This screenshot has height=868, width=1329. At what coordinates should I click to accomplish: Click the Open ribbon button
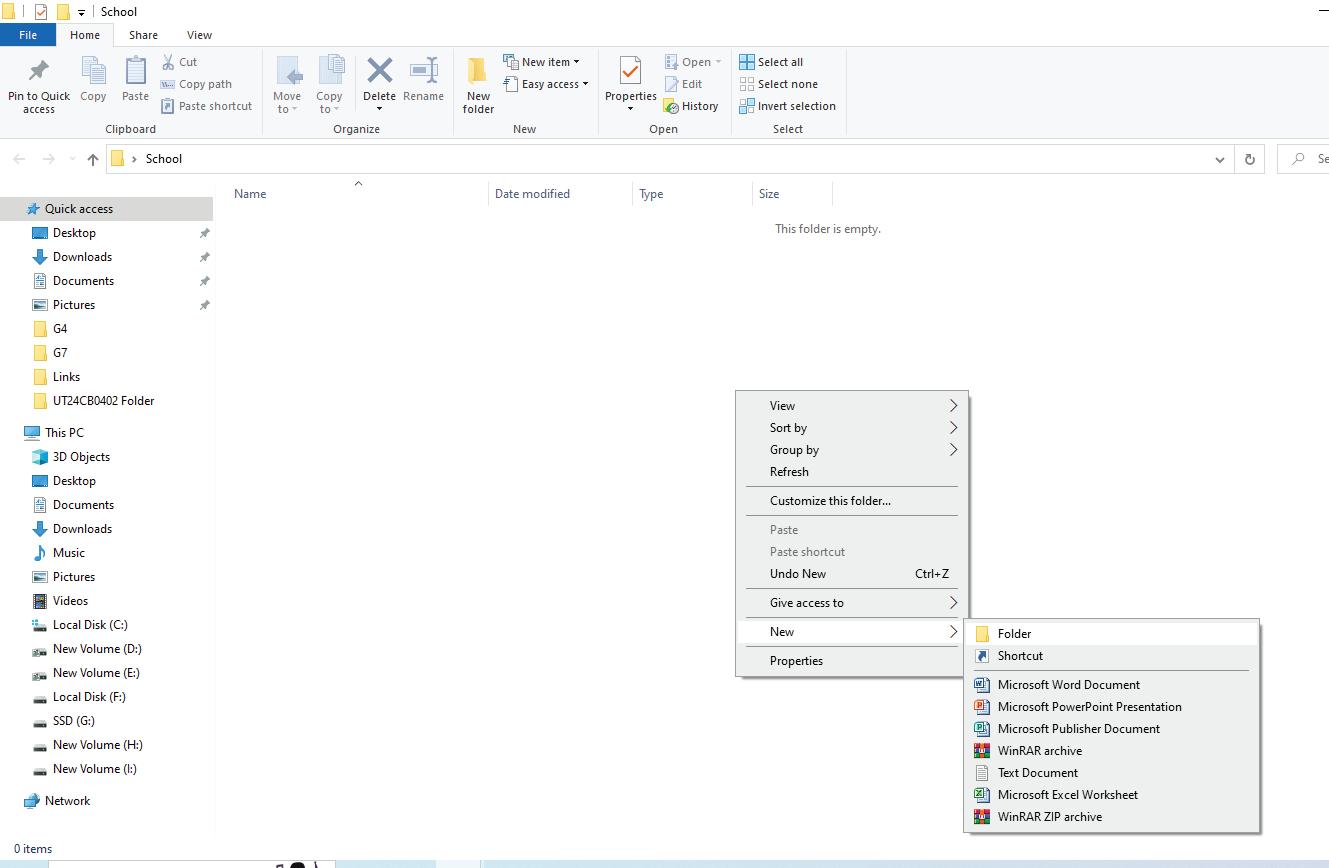[x=693, y=62]
